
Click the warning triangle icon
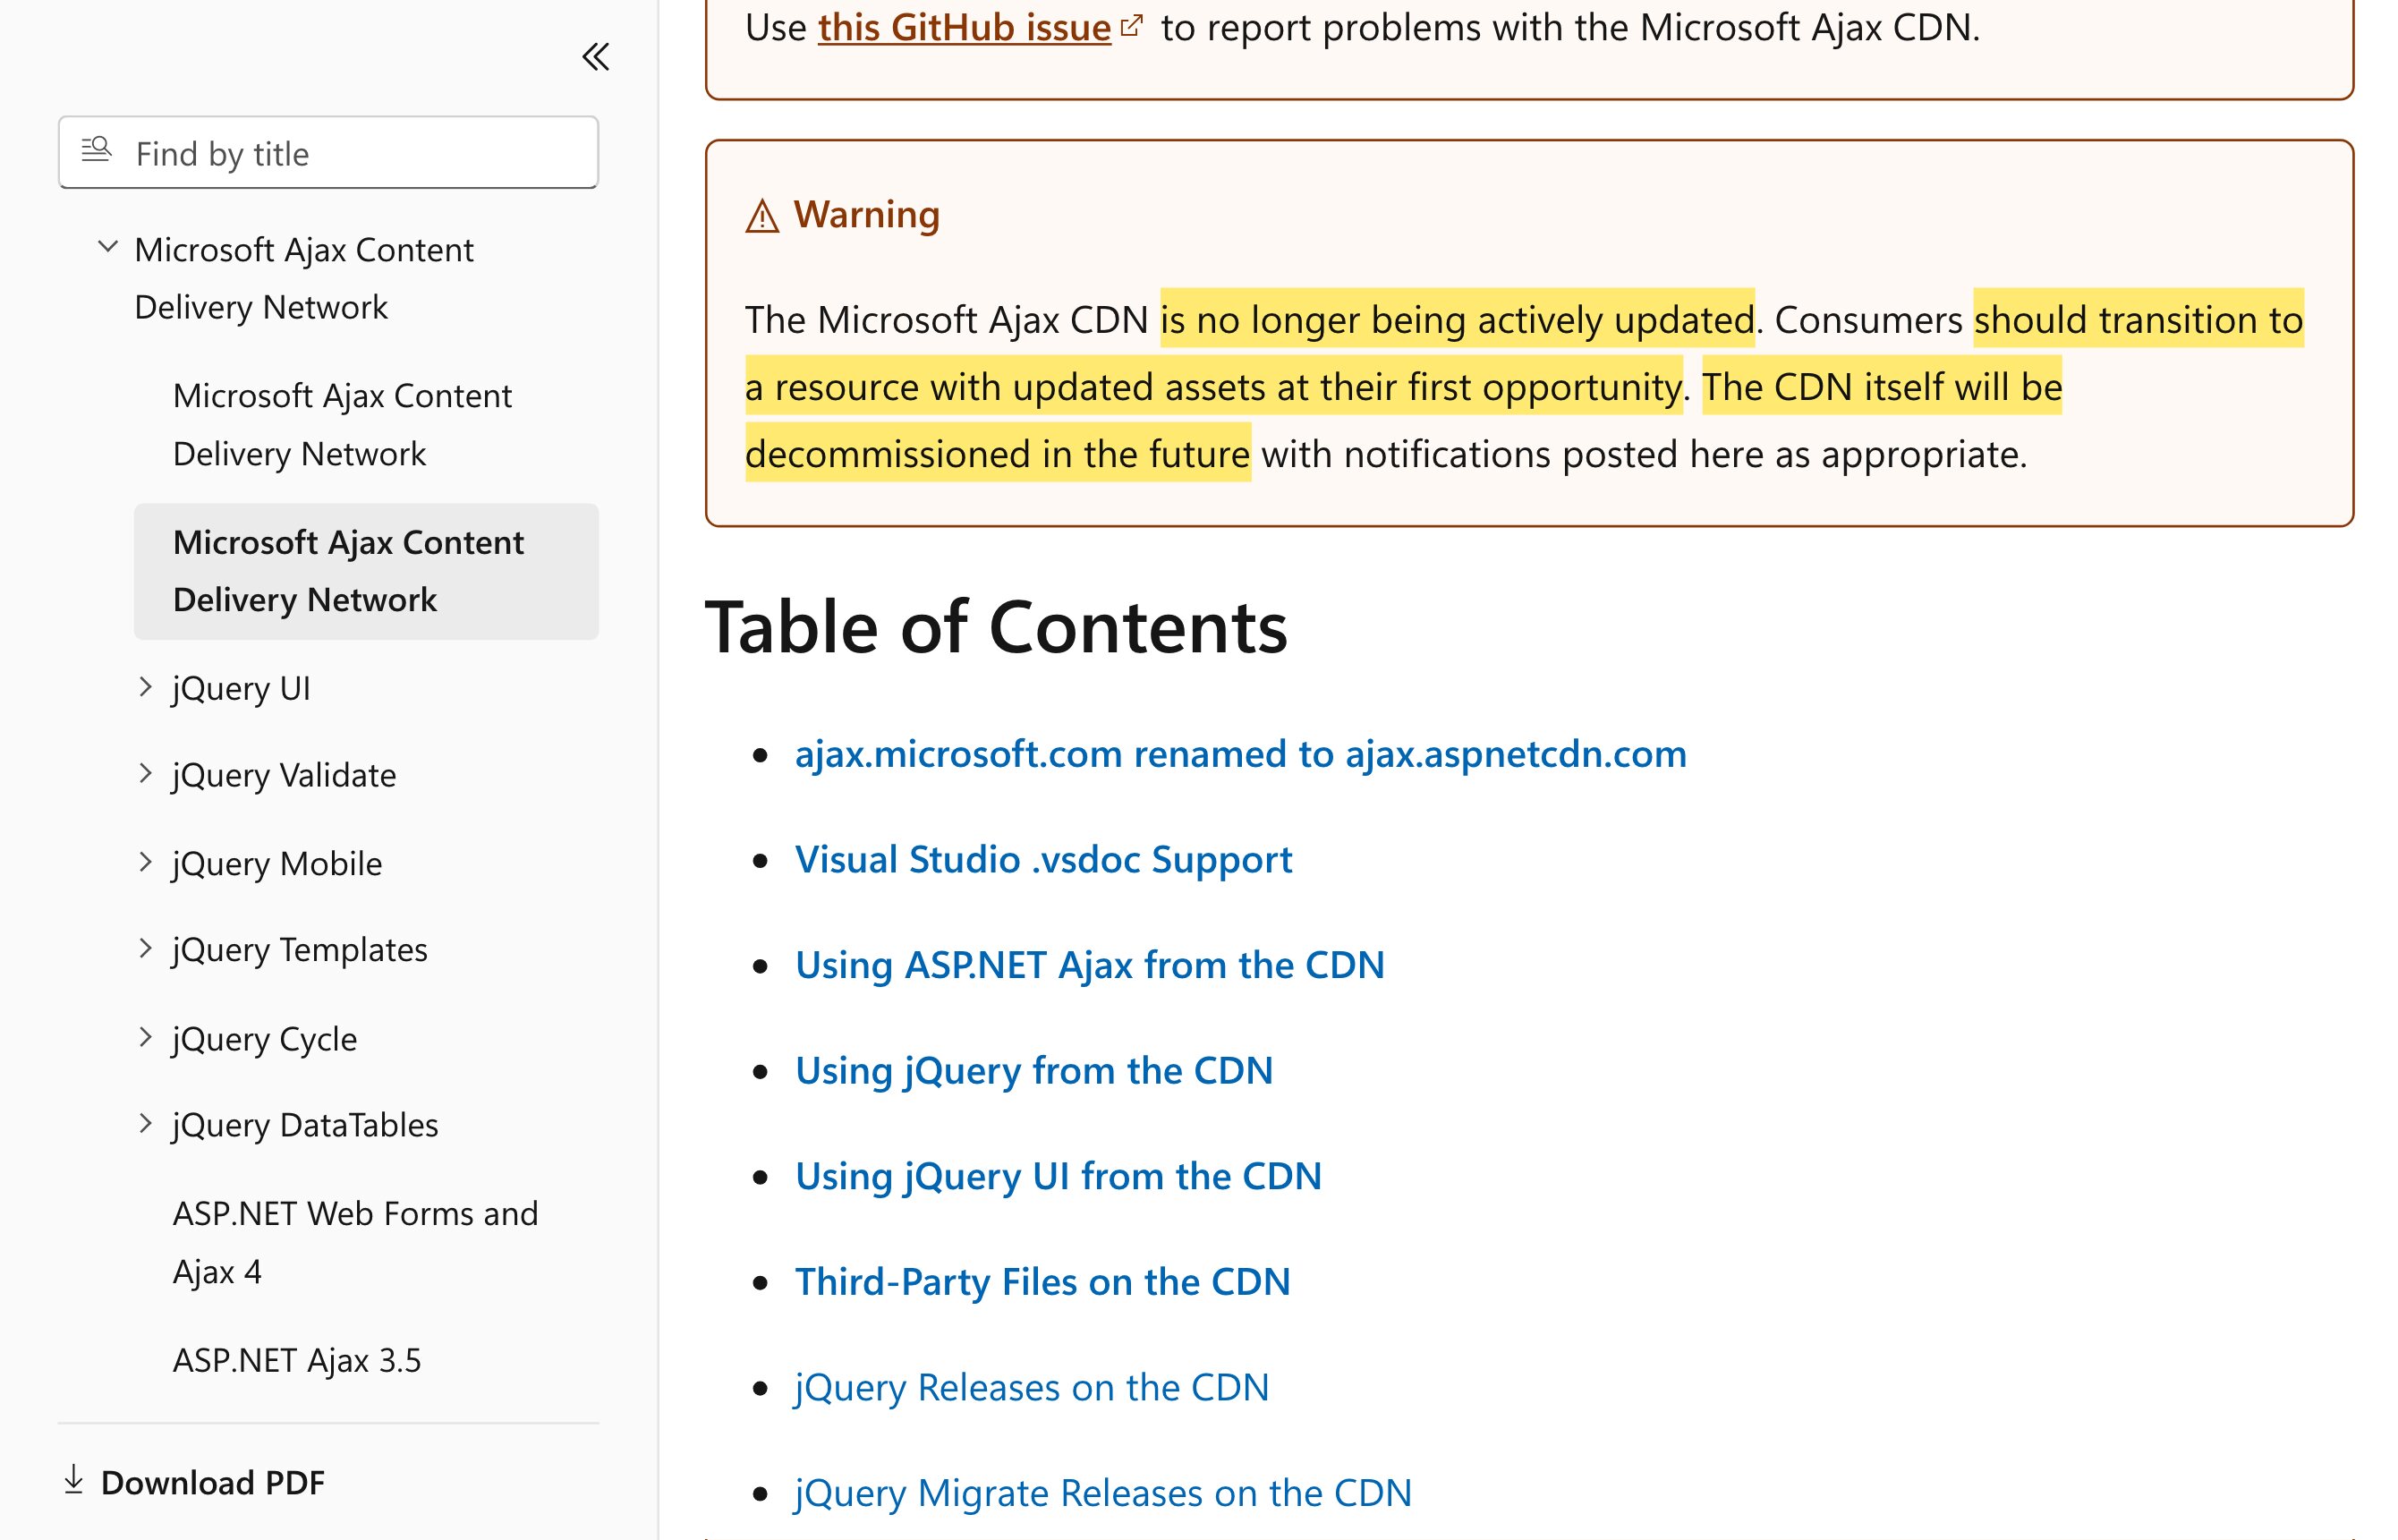pos(762,216)
